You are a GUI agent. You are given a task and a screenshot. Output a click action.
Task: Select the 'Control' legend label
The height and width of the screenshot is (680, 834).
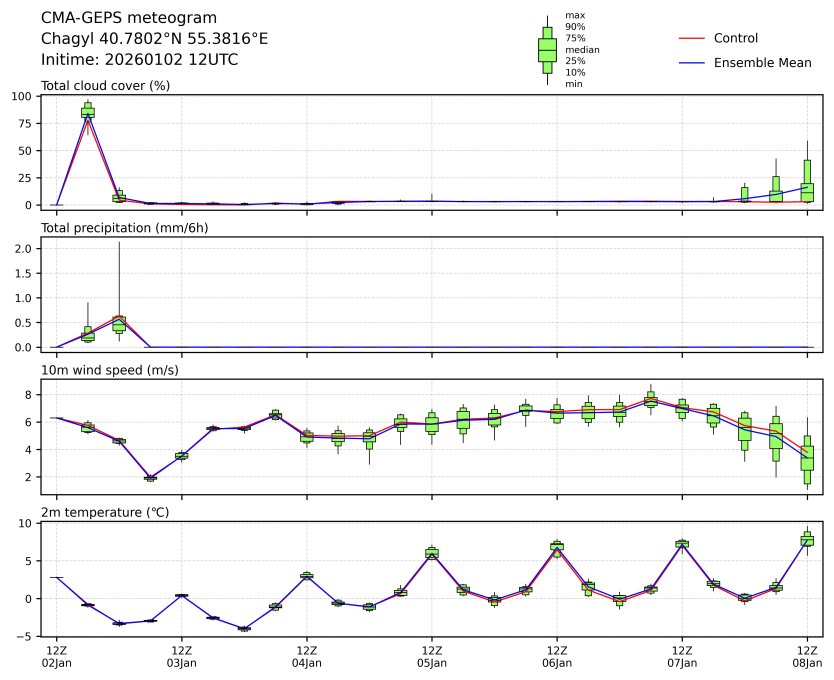point(735,38)
